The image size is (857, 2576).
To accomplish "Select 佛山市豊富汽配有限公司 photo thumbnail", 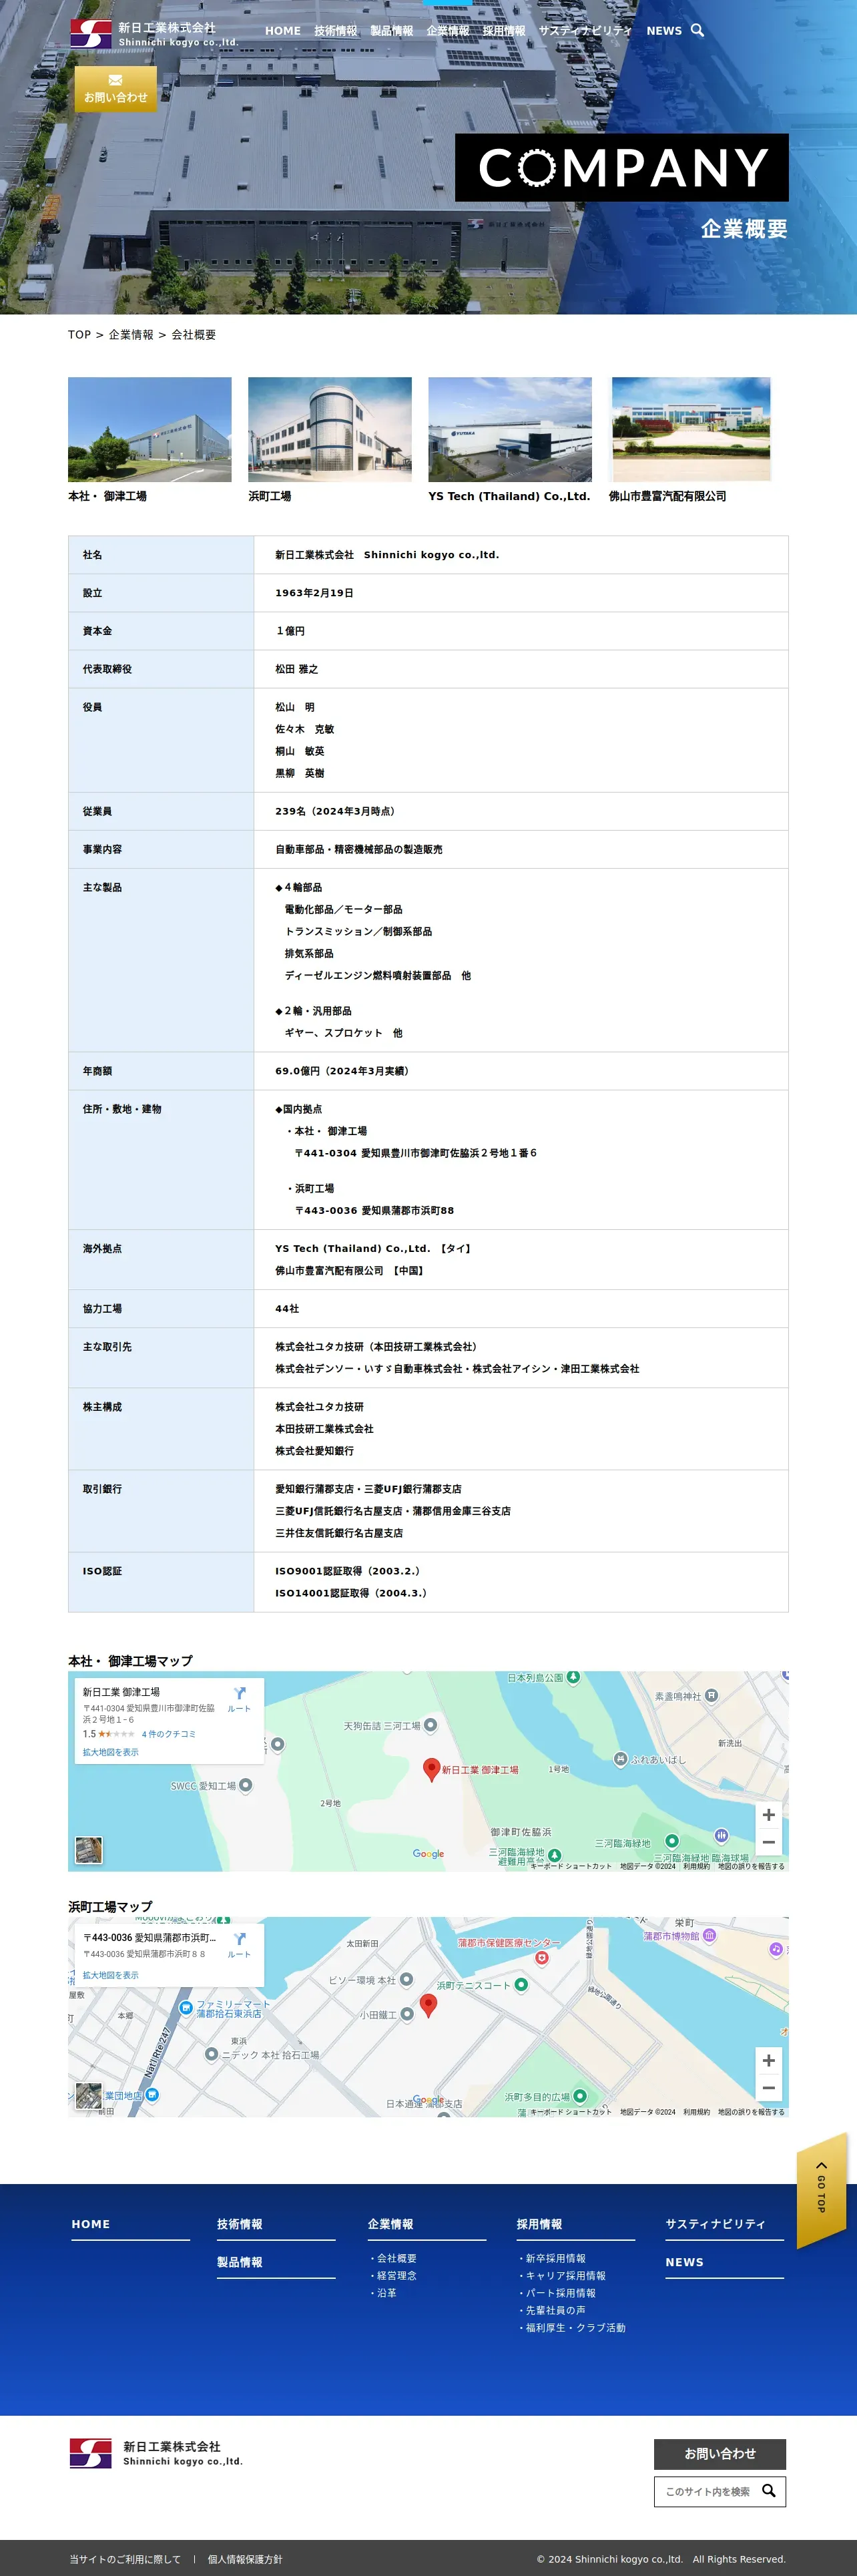I will pyautogui.click(x=691, y=429).
